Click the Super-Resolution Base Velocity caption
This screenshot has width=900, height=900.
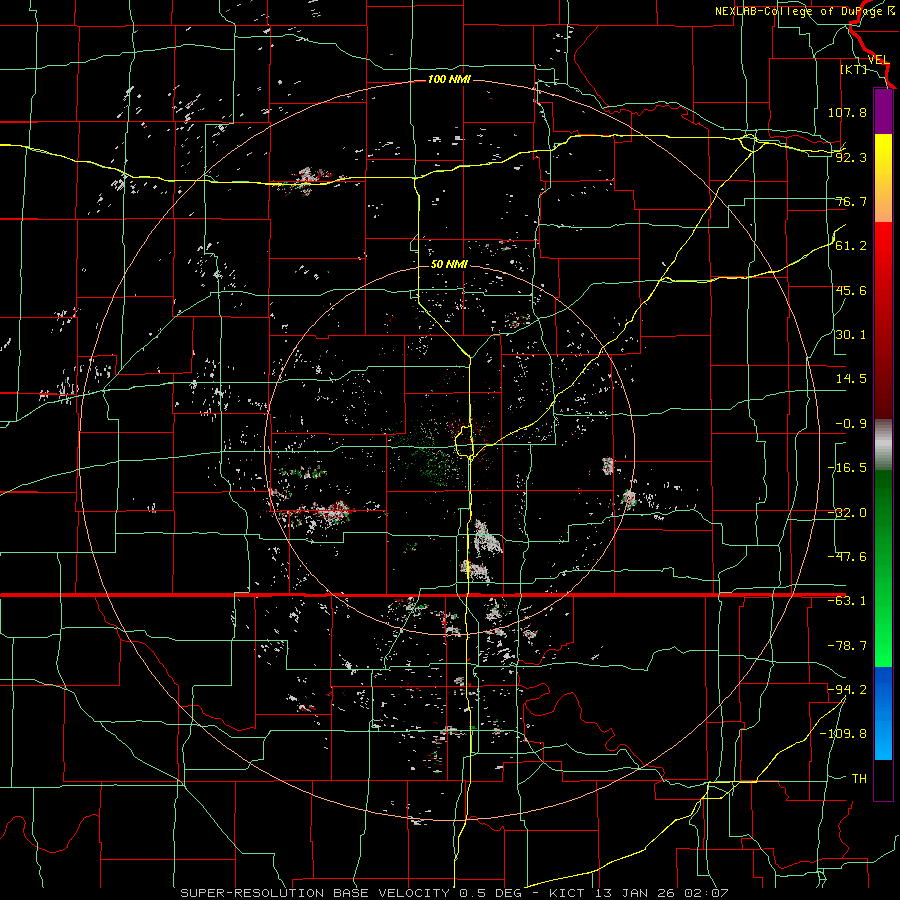pyautogui.click(x=454, y=893)
